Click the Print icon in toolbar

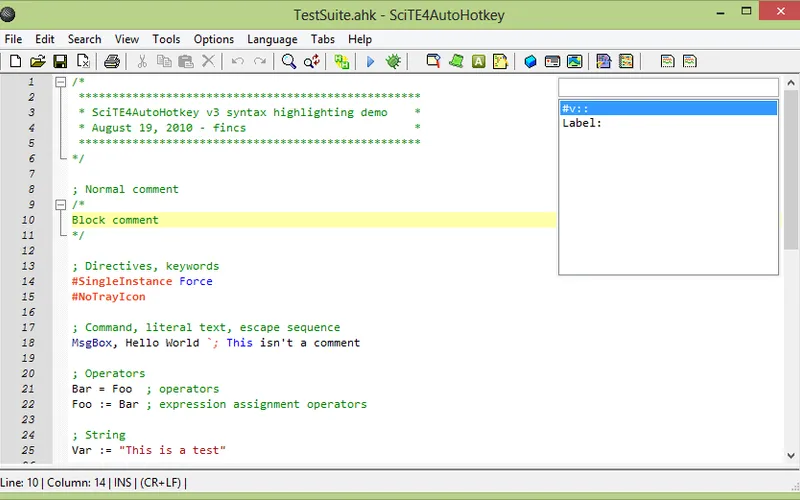point(112,62)
